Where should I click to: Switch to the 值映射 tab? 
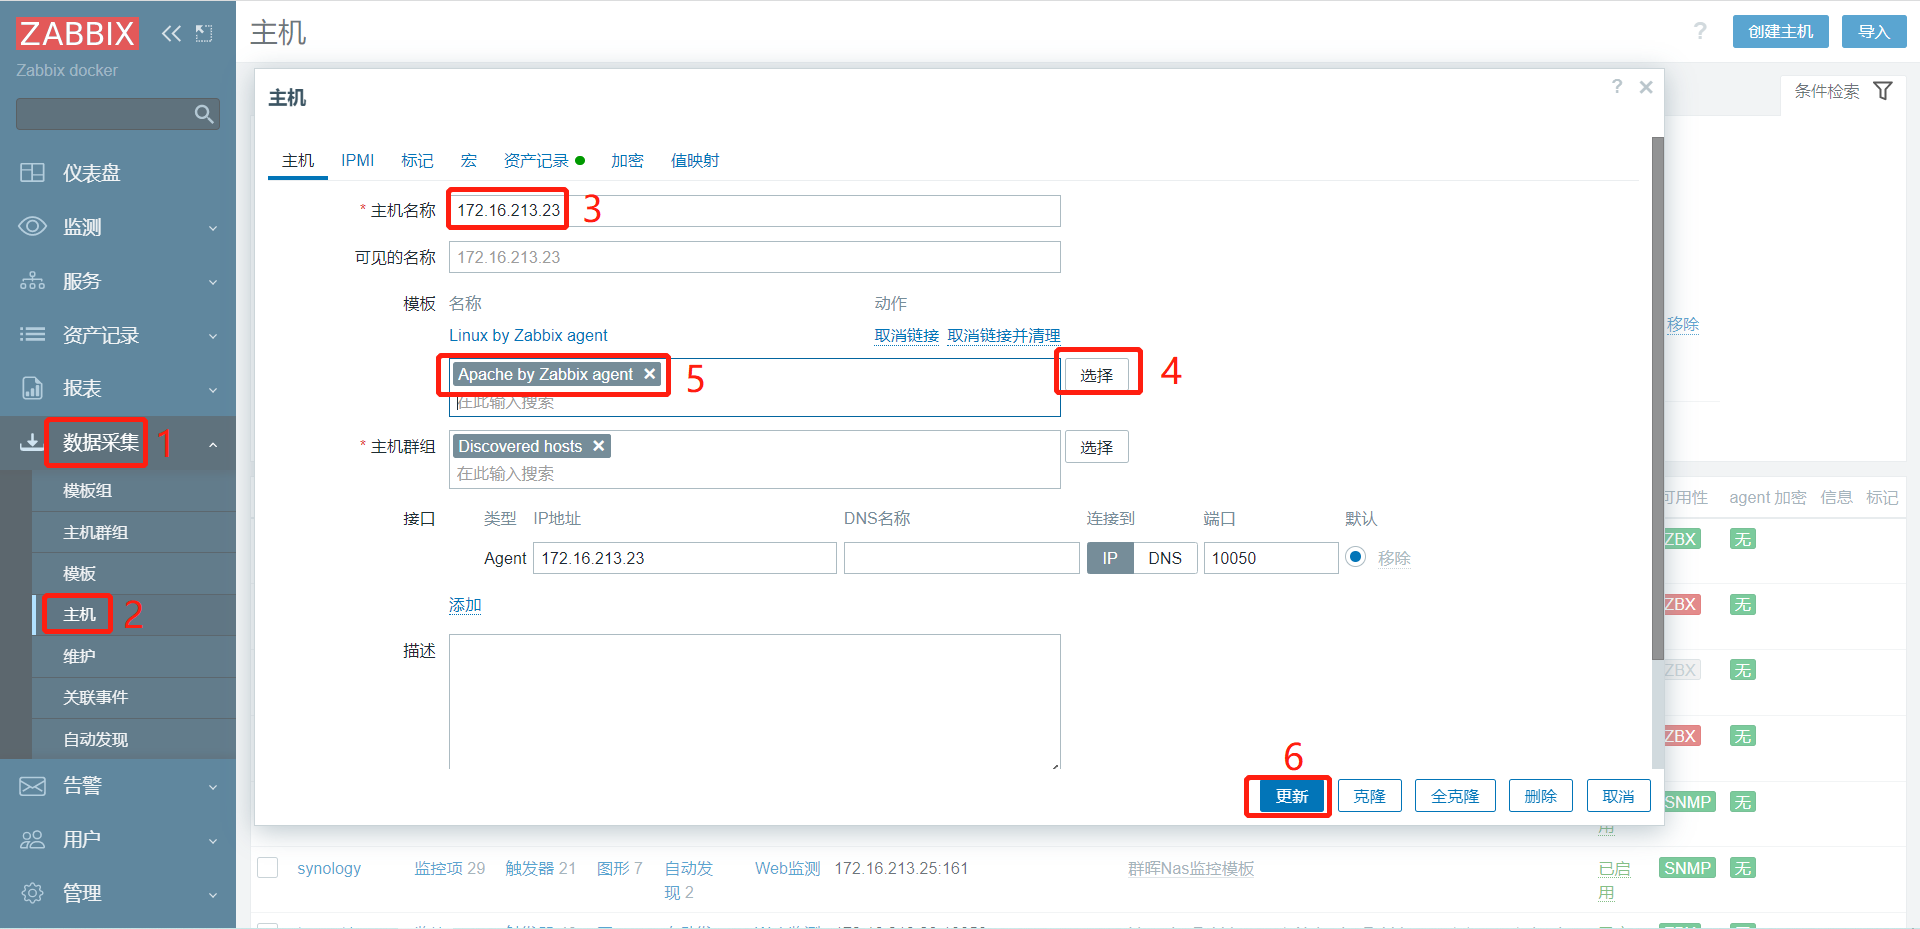point(695,160)
